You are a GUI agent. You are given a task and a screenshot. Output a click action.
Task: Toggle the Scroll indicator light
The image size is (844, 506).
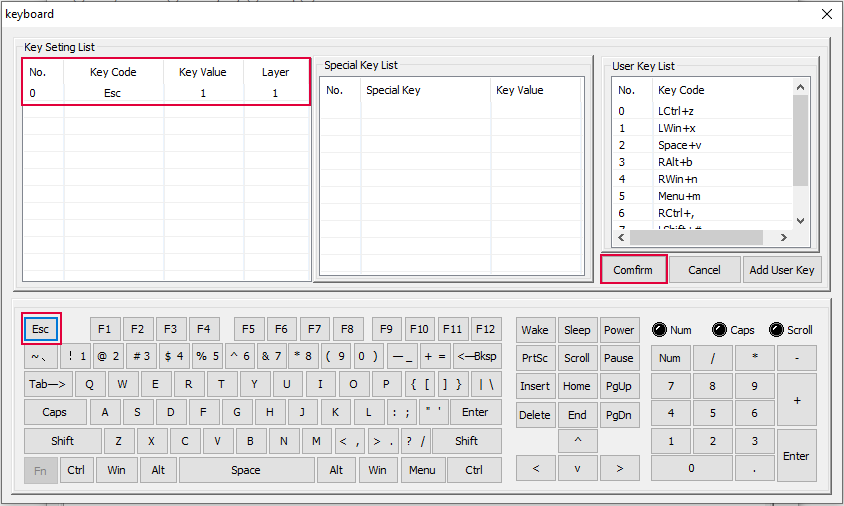[x=776, y=330]
